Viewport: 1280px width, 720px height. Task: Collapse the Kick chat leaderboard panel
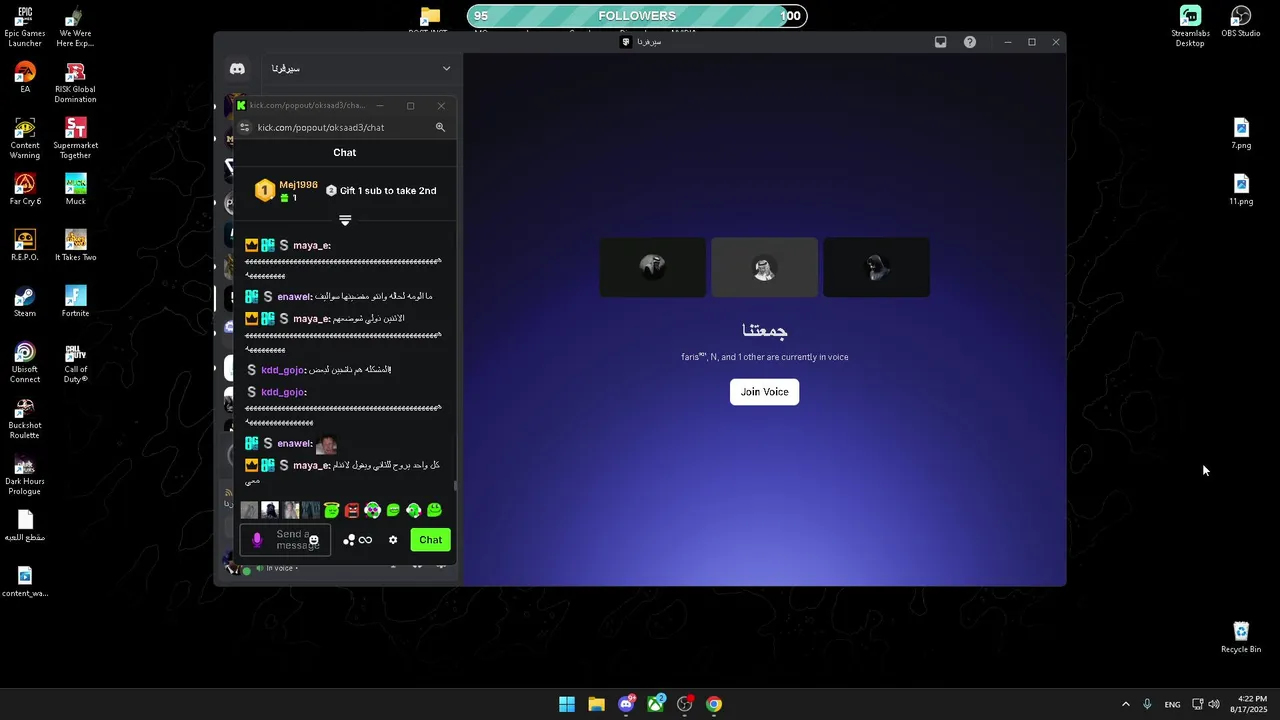[x=345, y=220]
